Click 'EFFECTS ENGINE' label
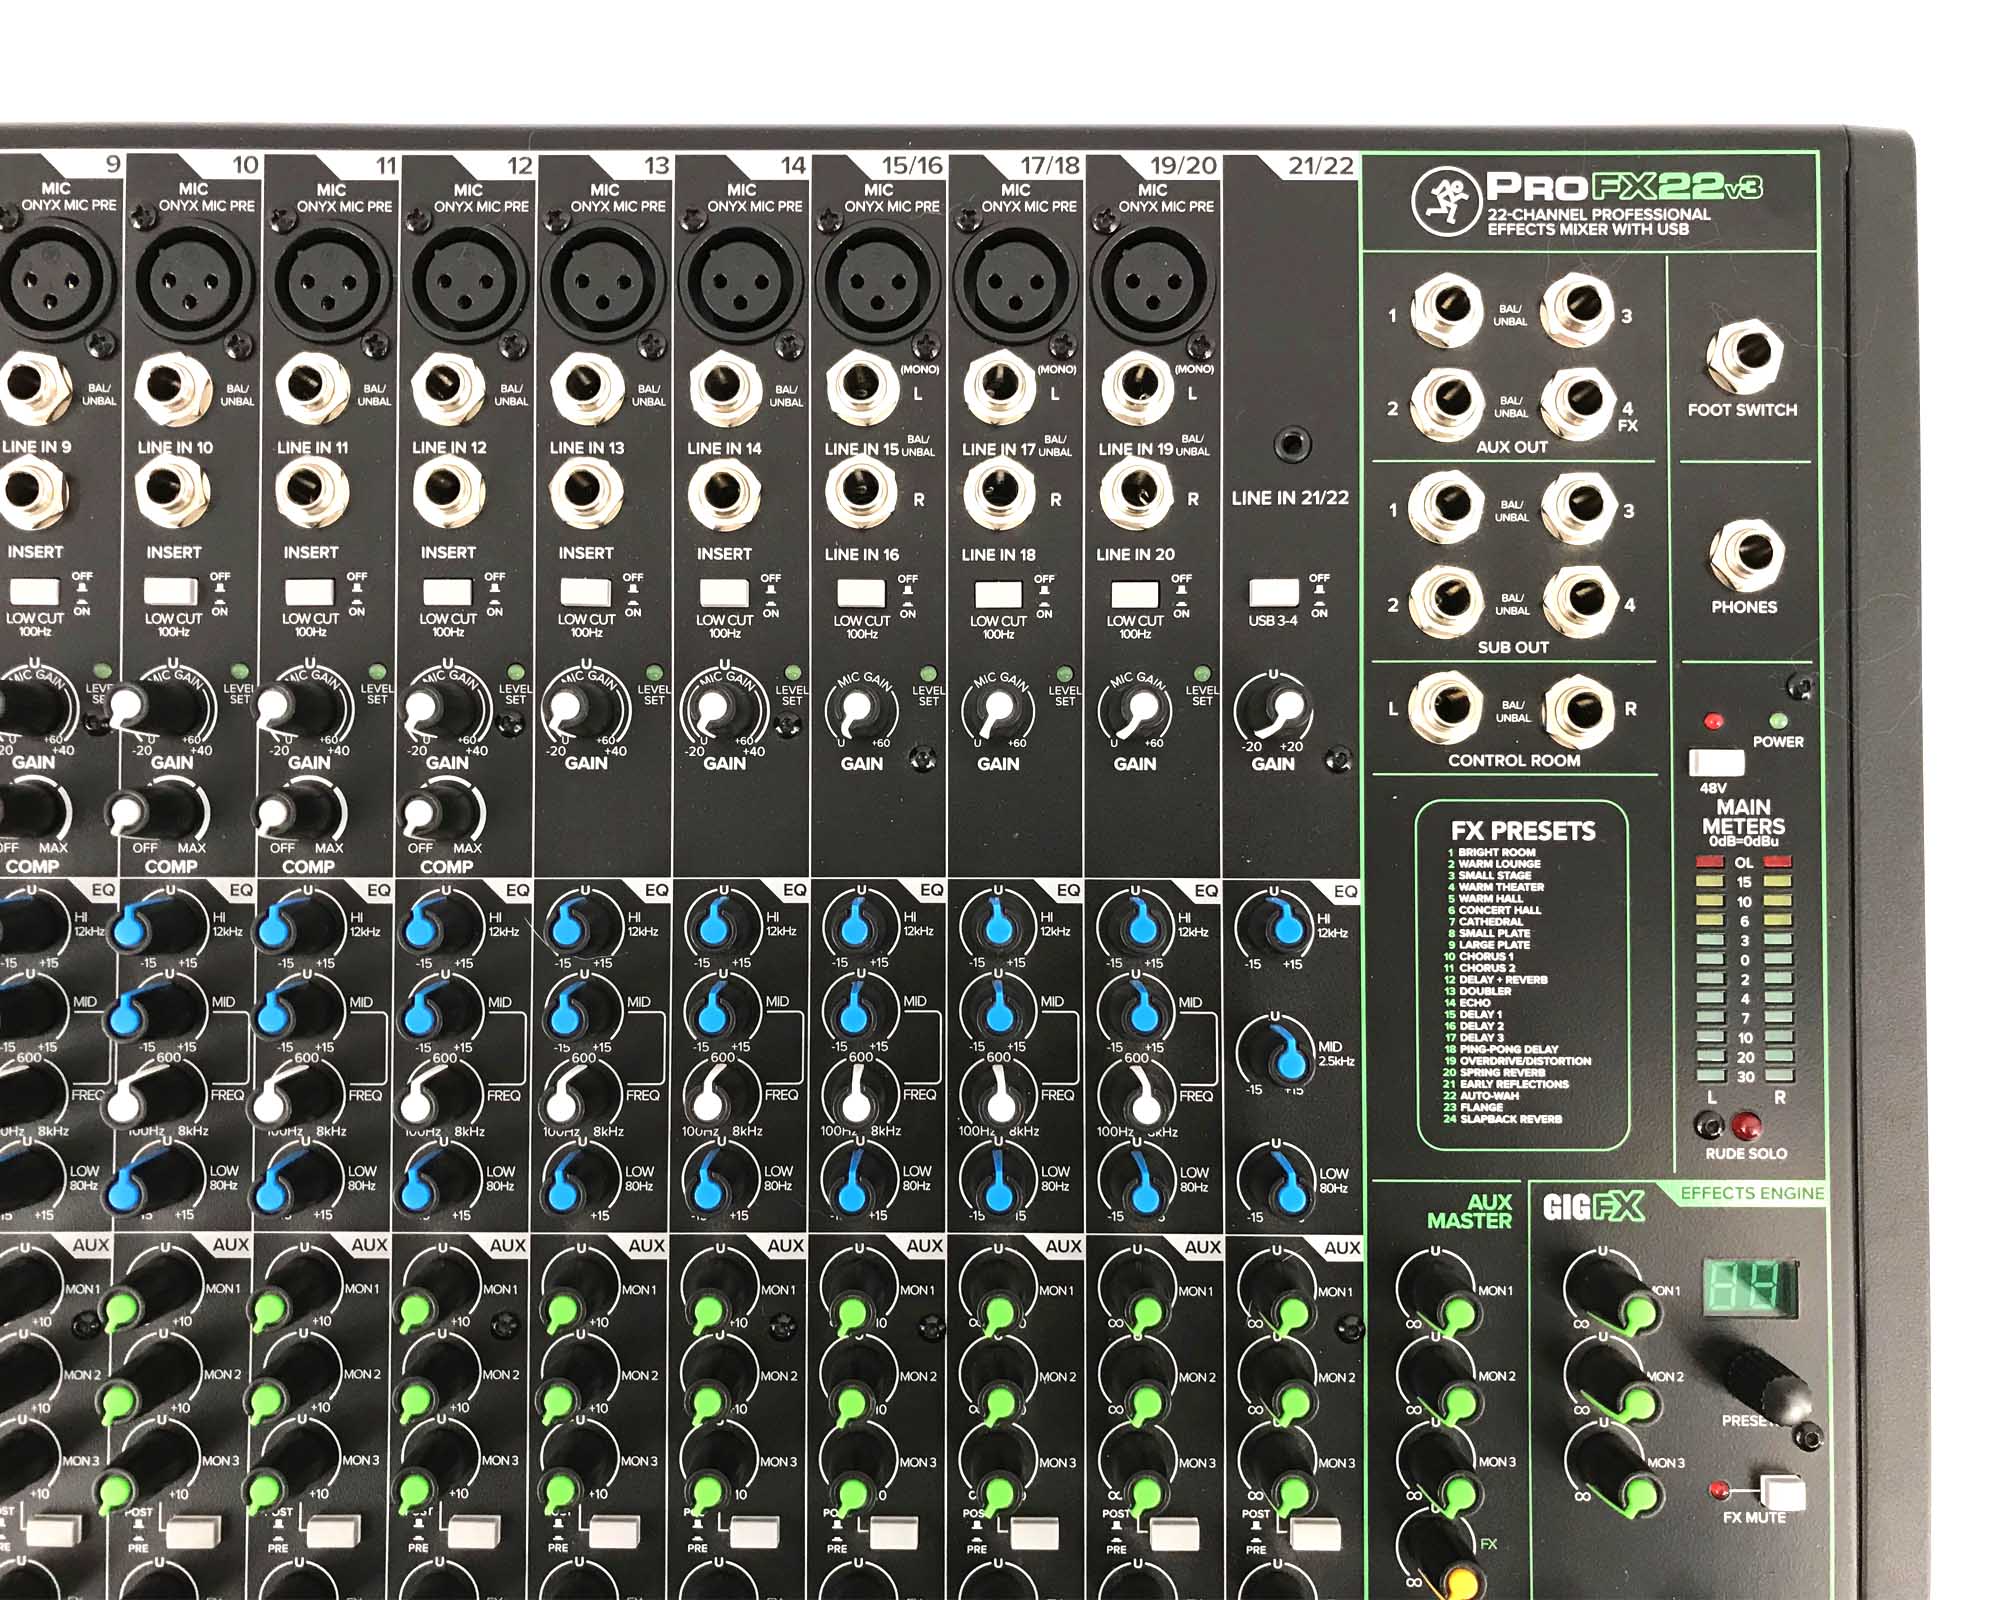This screenshot has height=1600, width=2000. [1751, 1193]
